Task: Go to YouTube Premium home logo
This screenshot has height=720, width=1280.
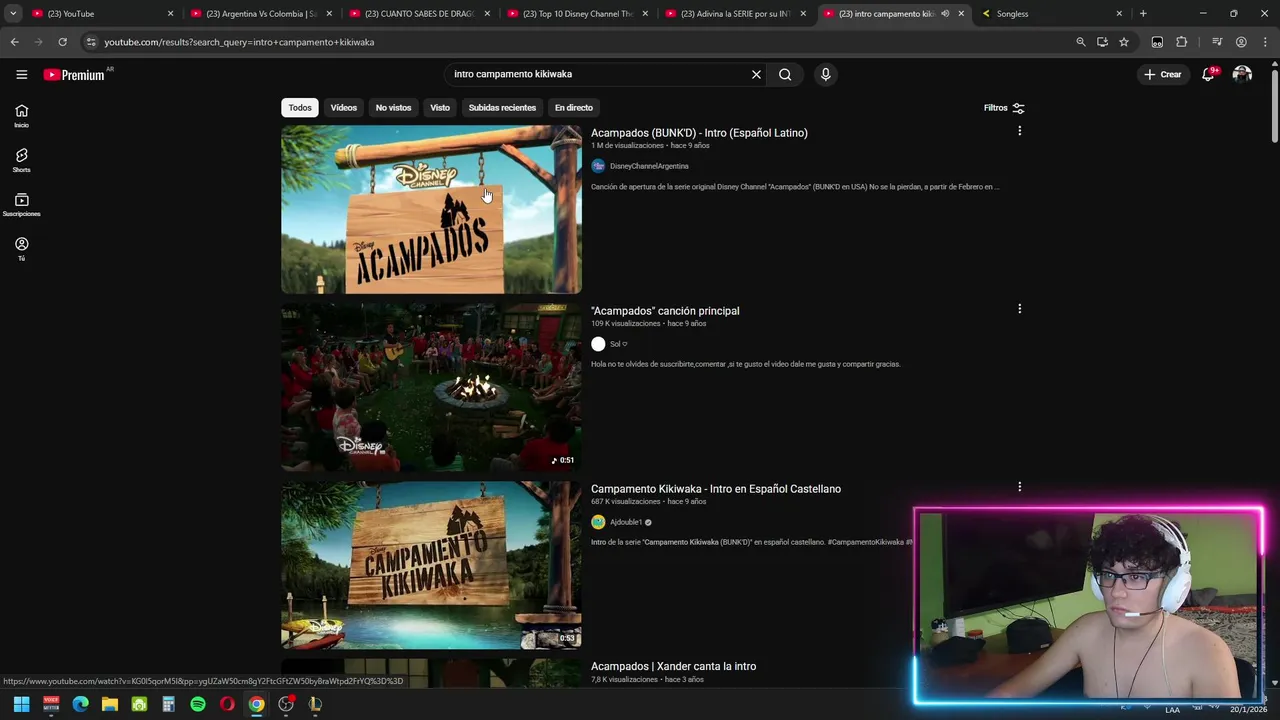Action: pyautogui.click(x=74, y=75)
